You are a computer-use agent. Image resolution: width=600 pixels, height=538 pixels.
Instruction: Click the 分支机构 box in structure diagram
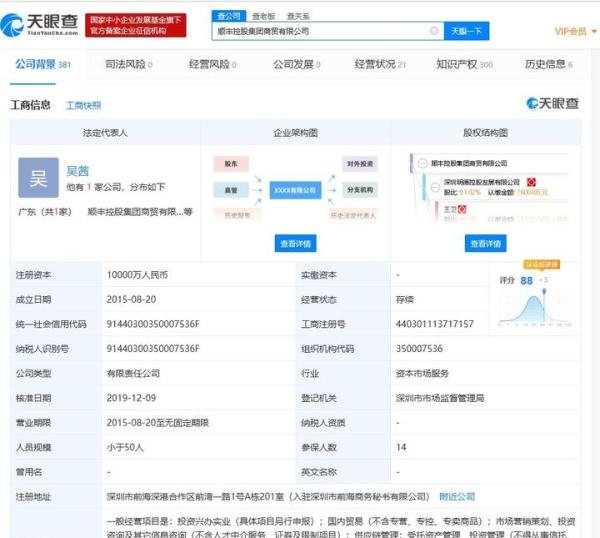pyautogui.click(x=360, y=190)
